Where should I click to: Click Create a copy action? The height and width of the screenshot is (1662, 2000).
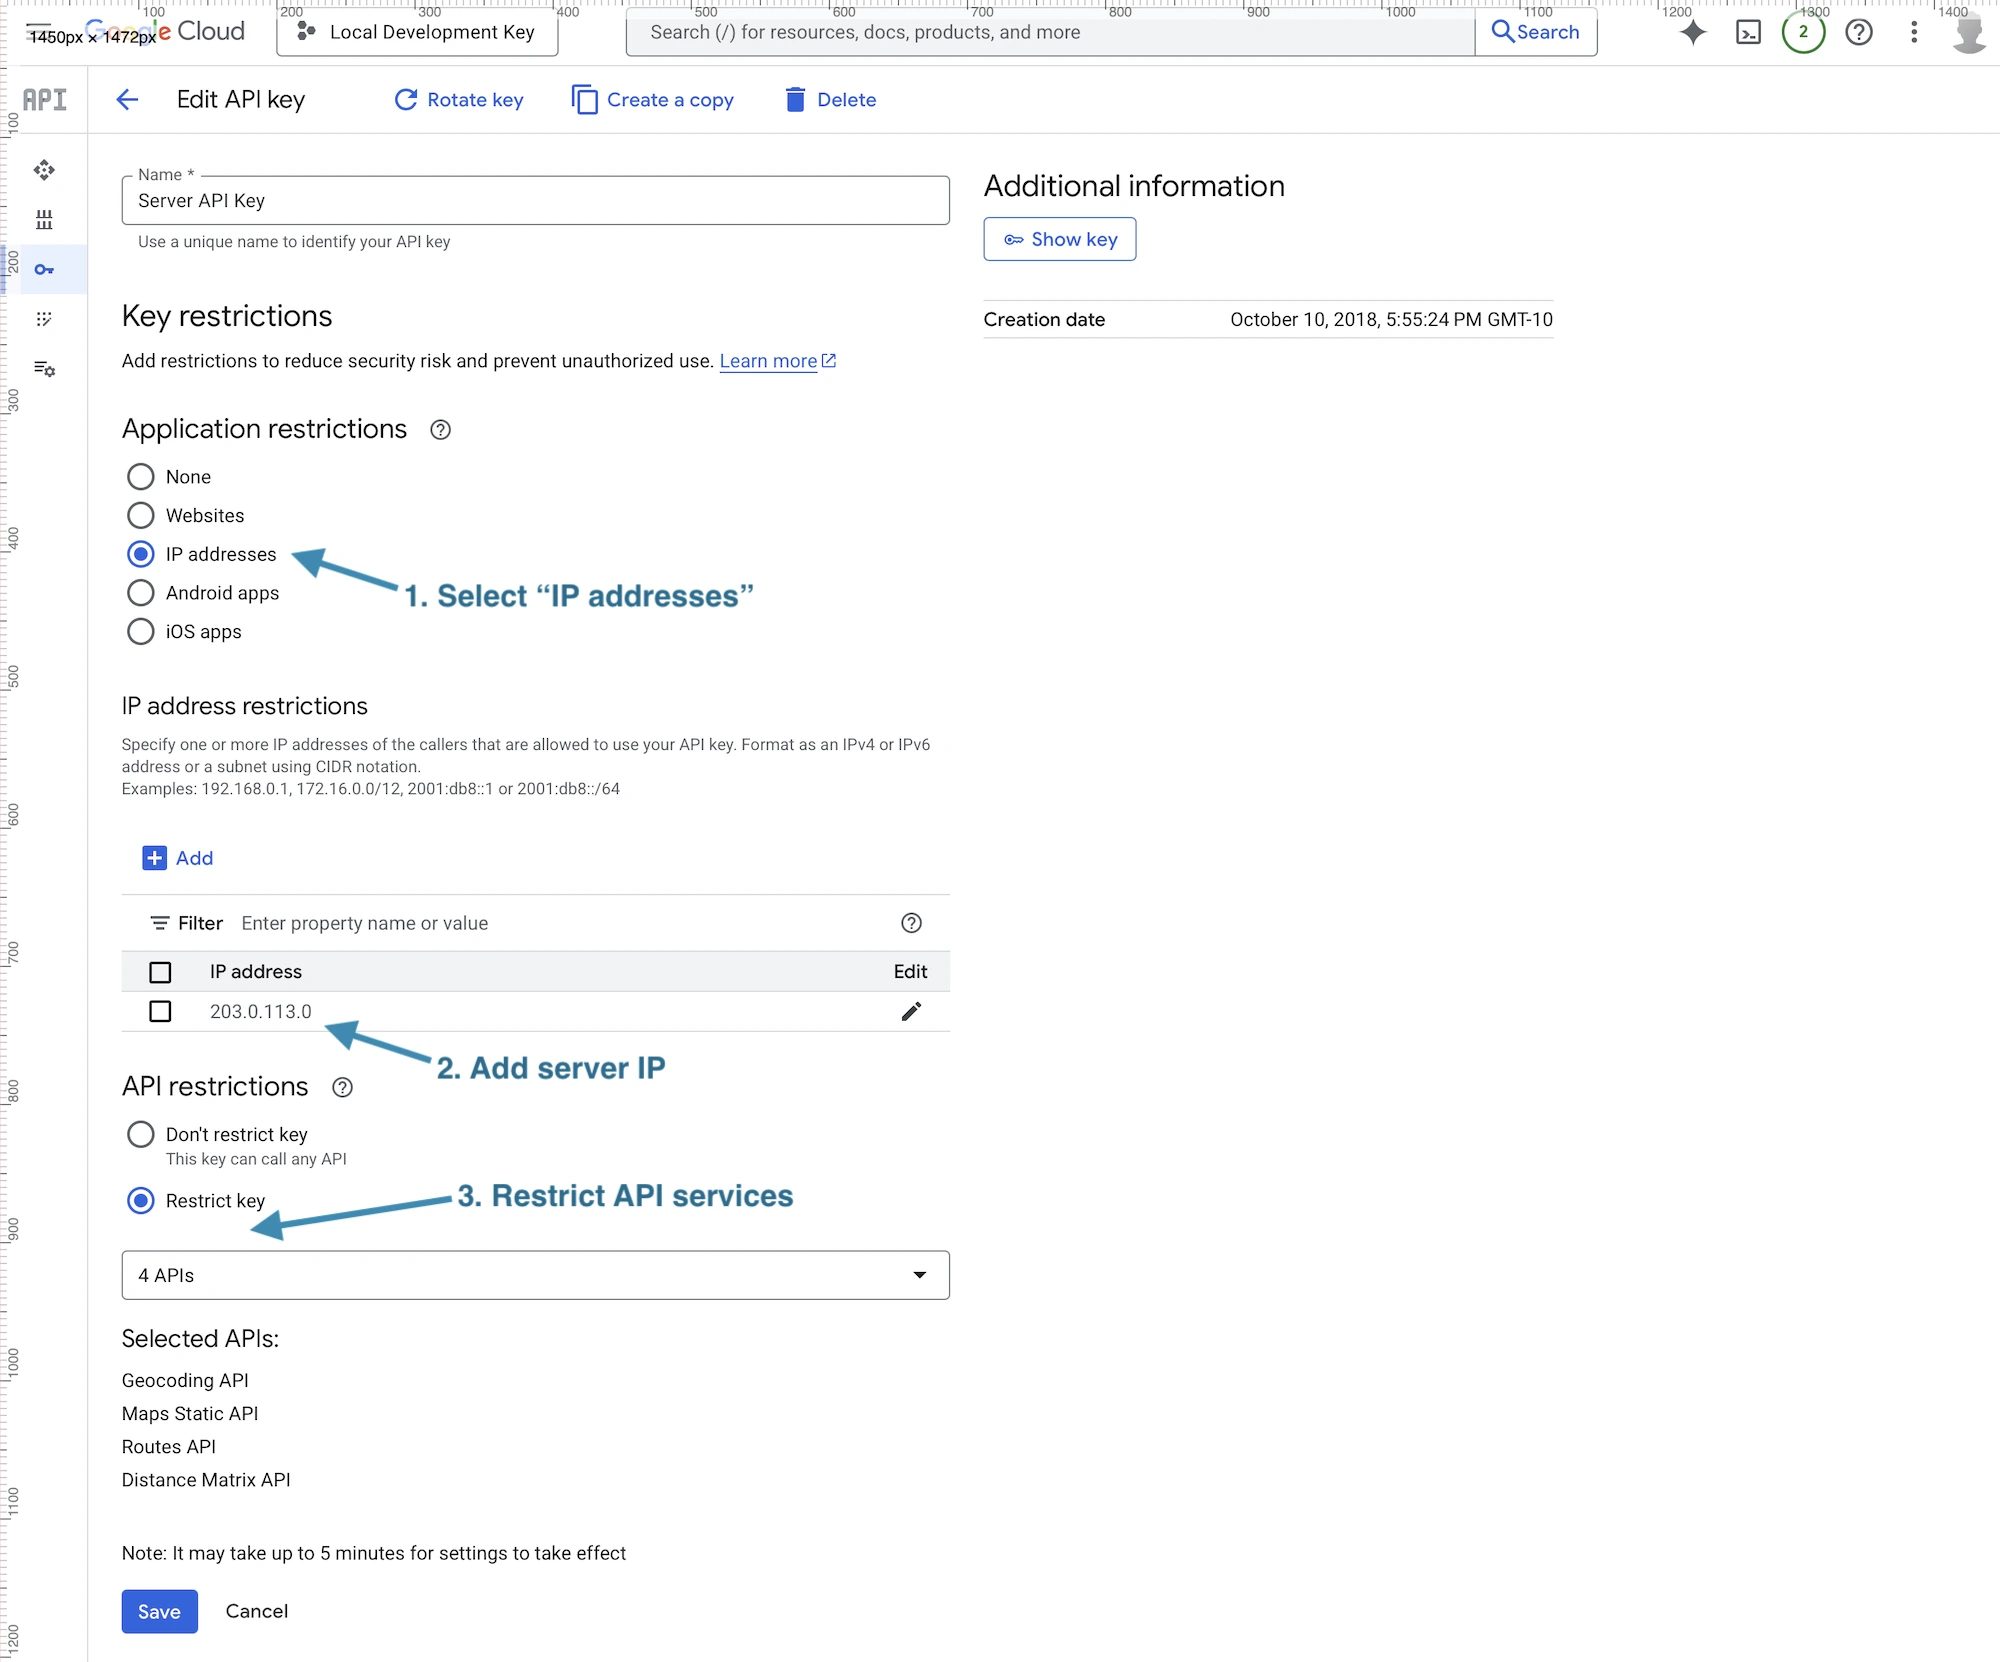[x=653, y=99]
